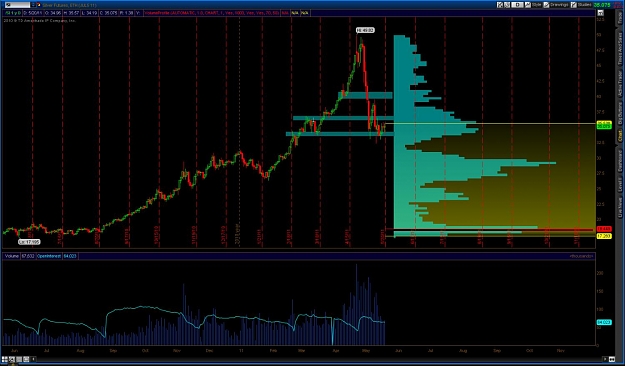625x366 pixels.
Task: Click the small icon above the price axis
Action: click(x=601, y=13)
